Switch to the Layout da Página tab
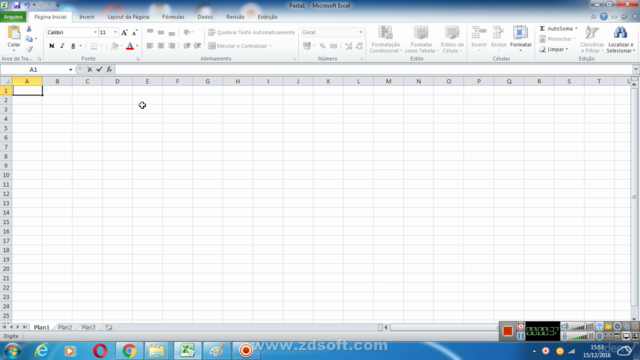This screenshot has width=640, height=360. click(x=128, y=17)
